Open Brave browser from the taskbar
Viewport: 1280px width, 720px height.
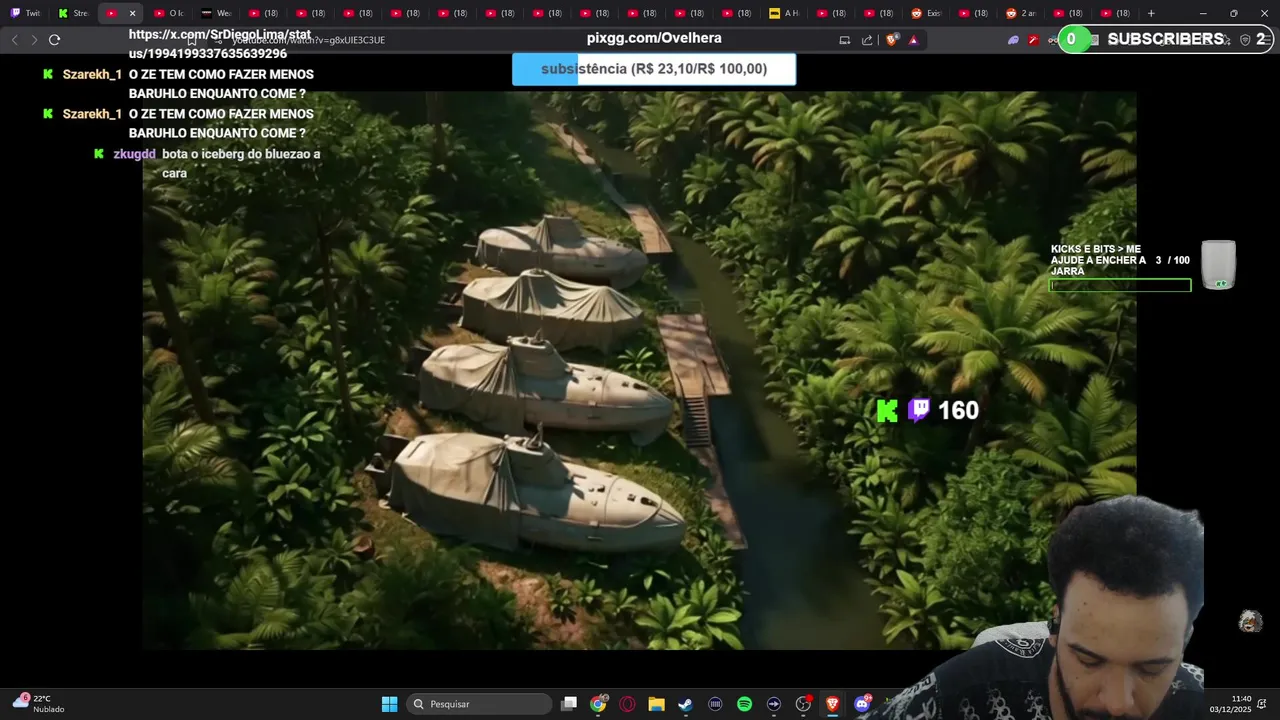point(832,704)
